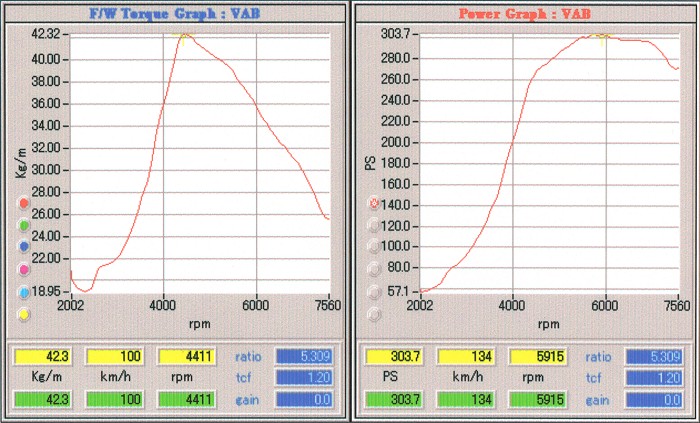Click the tcf 1.20 field in Torque Graph panel
This screenshot has height=423, width=700.
click(x=304, y=378)
